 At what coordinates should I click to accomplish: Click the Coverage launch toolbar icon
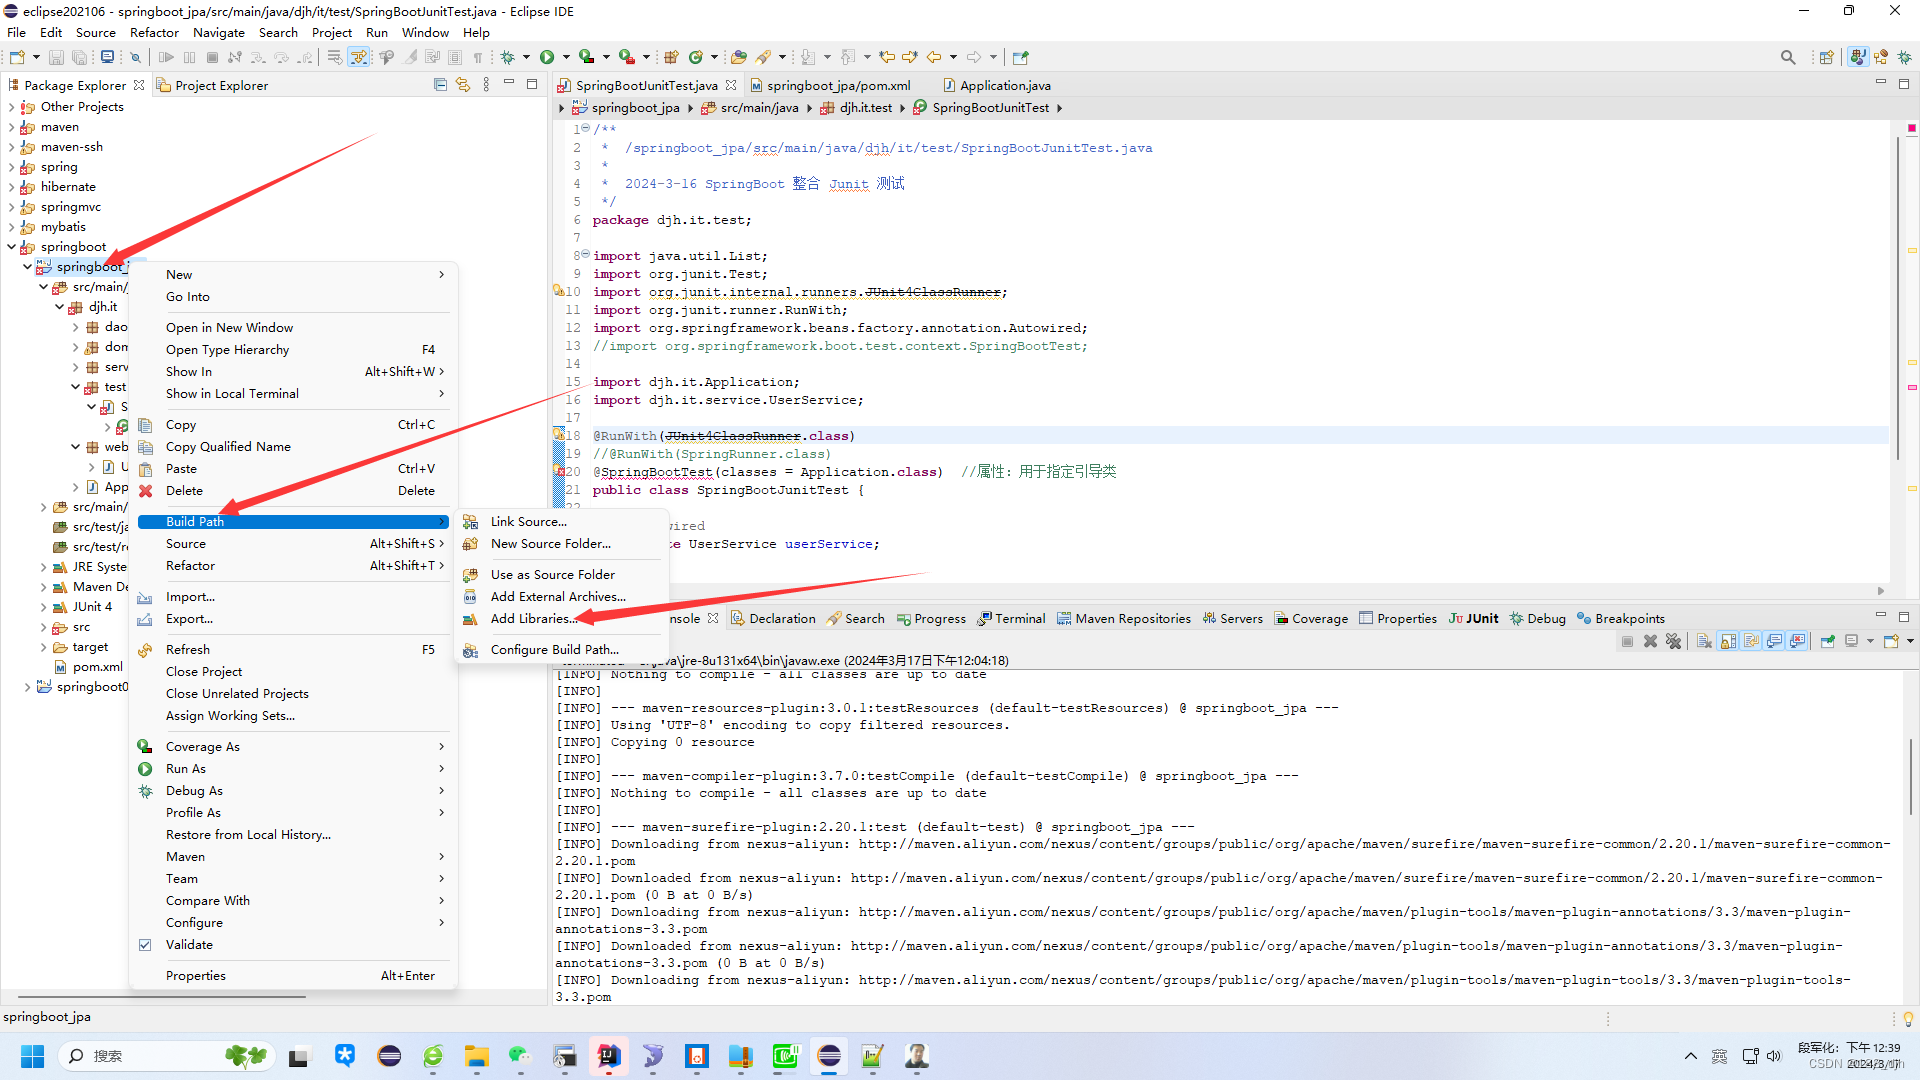(x=587, y=57)
